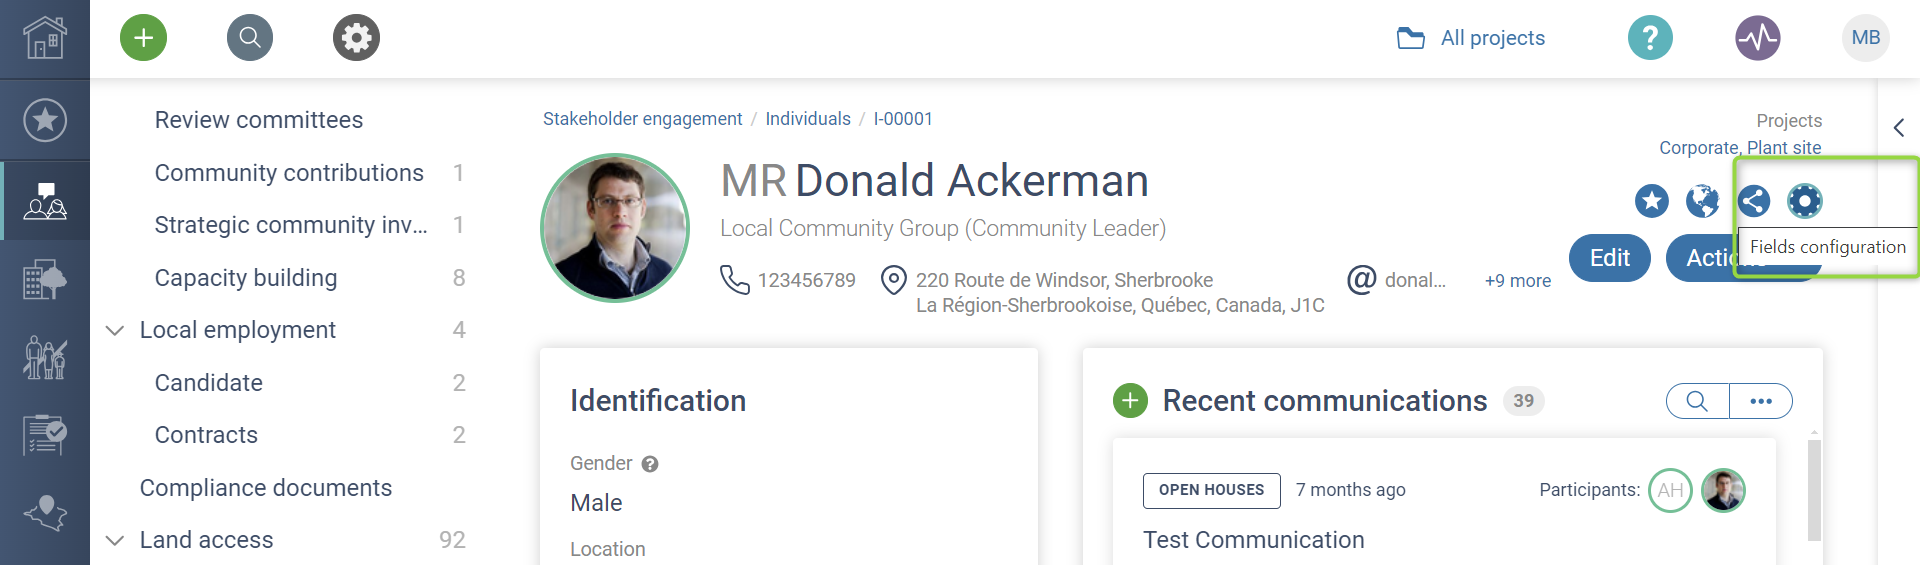Add a new recent communication

(1130, 401)
